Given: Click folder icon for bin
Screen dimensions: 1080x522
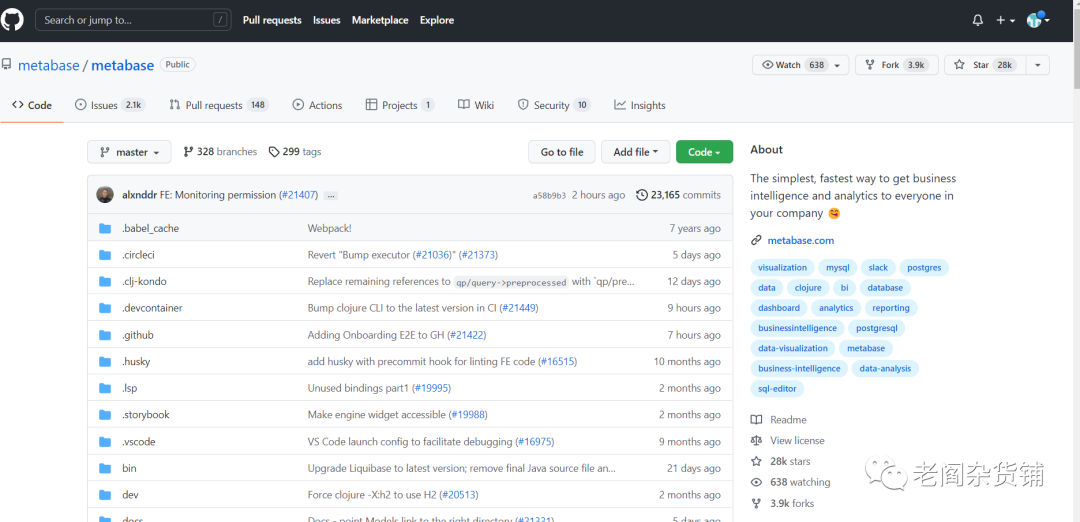Looking at the screenshot, I should (105, 468).
